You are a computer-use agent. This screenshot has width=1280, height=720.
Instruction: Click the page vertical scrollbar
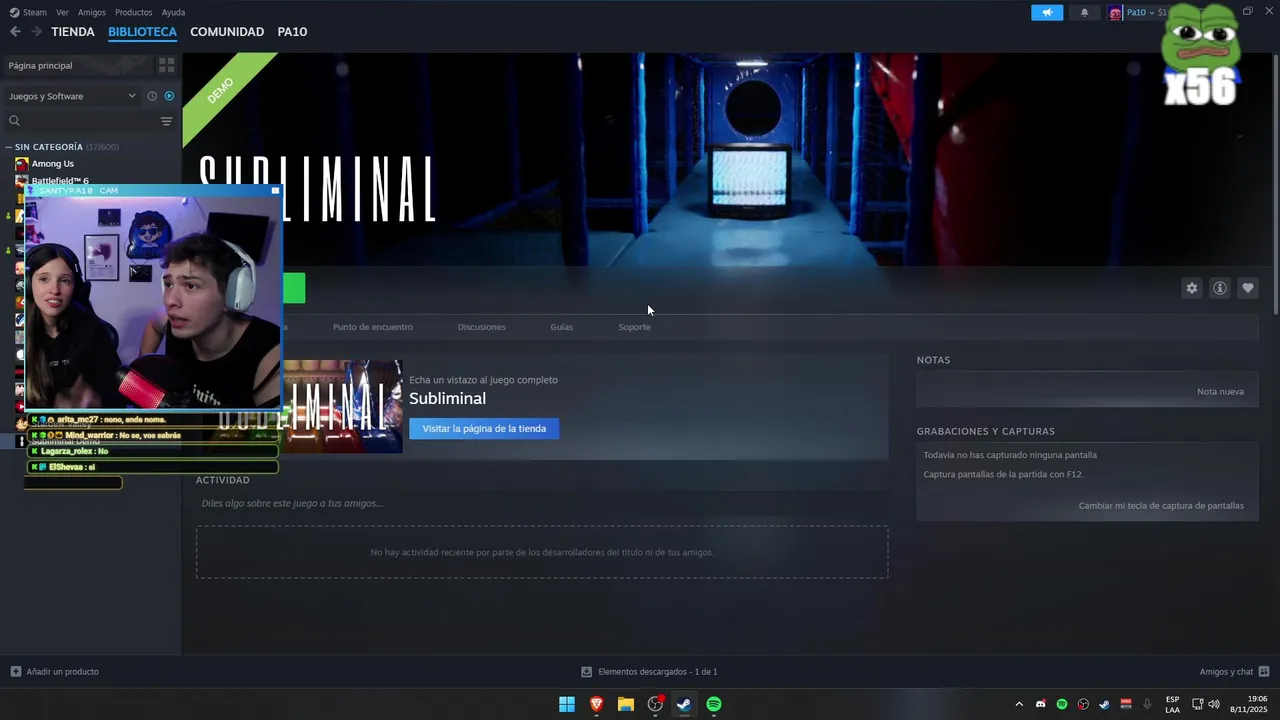click(1275, 185)
